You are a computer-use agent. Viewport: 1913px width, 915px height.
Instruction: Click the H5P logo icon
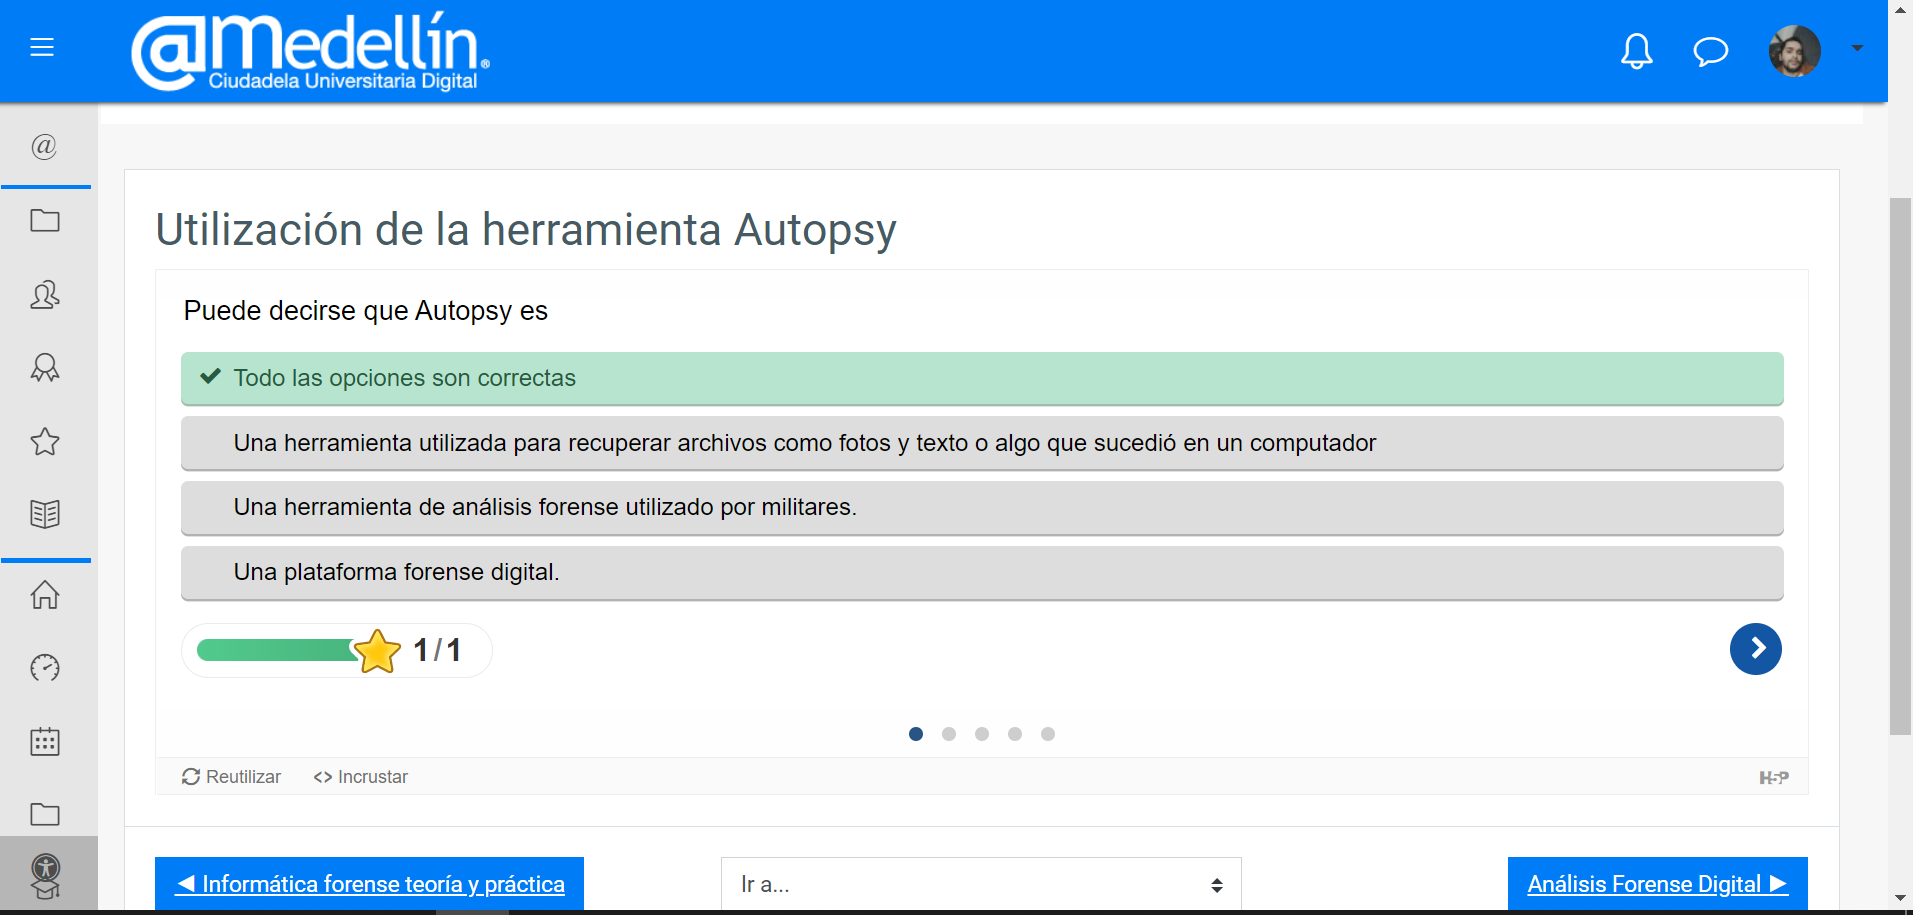(x=1774, y=777)
